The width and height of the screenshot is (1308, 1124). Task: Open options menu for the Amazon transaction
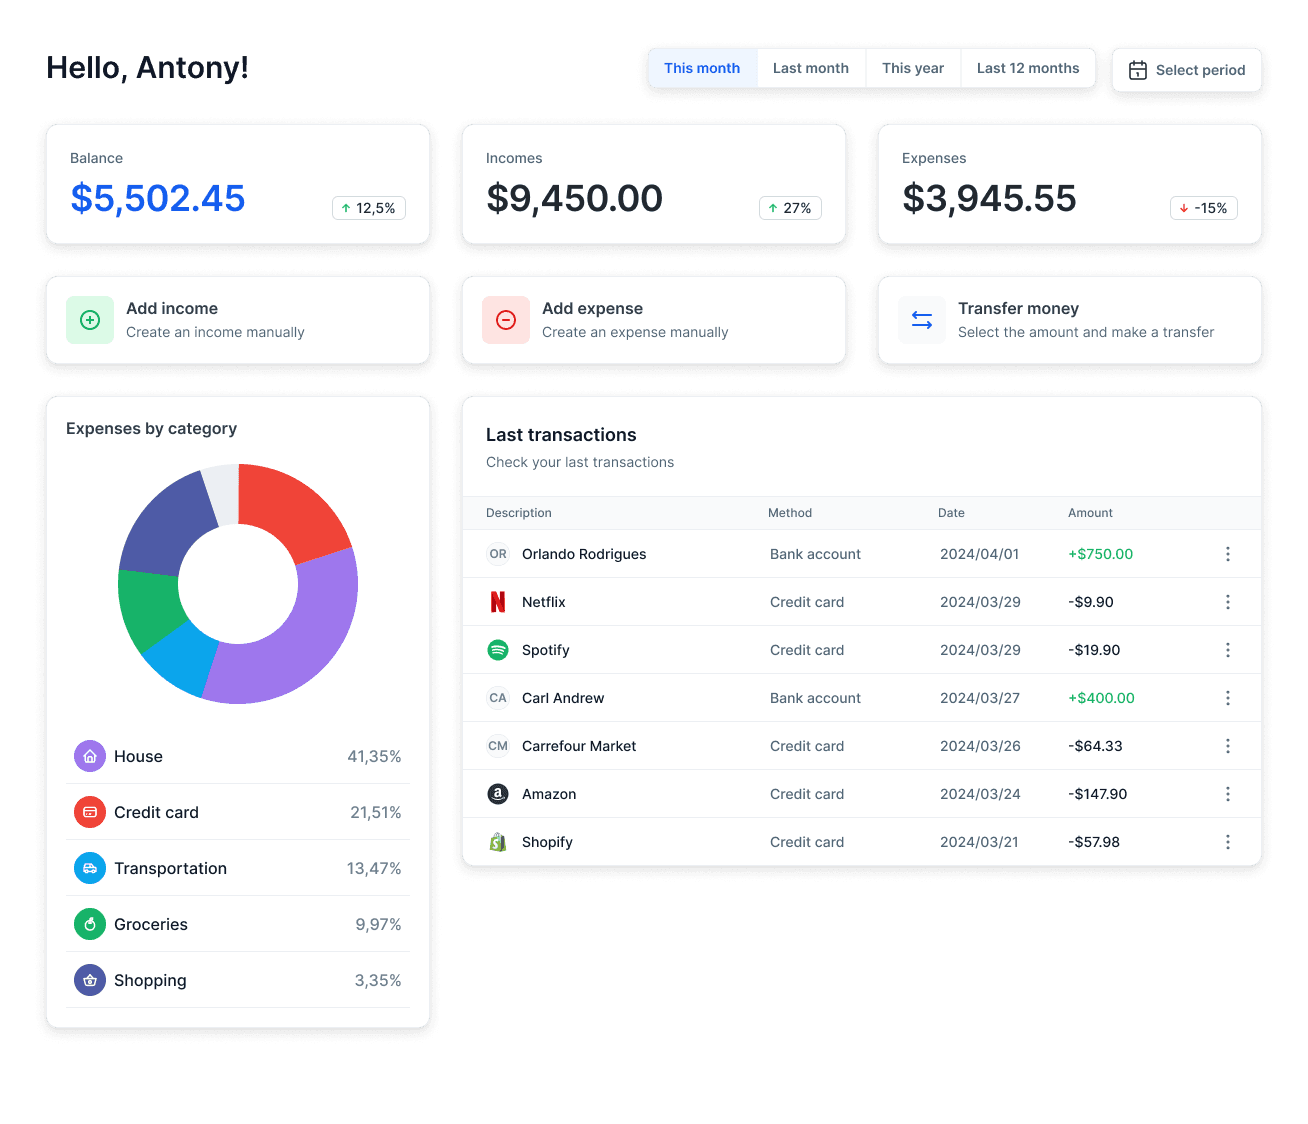1227,793
